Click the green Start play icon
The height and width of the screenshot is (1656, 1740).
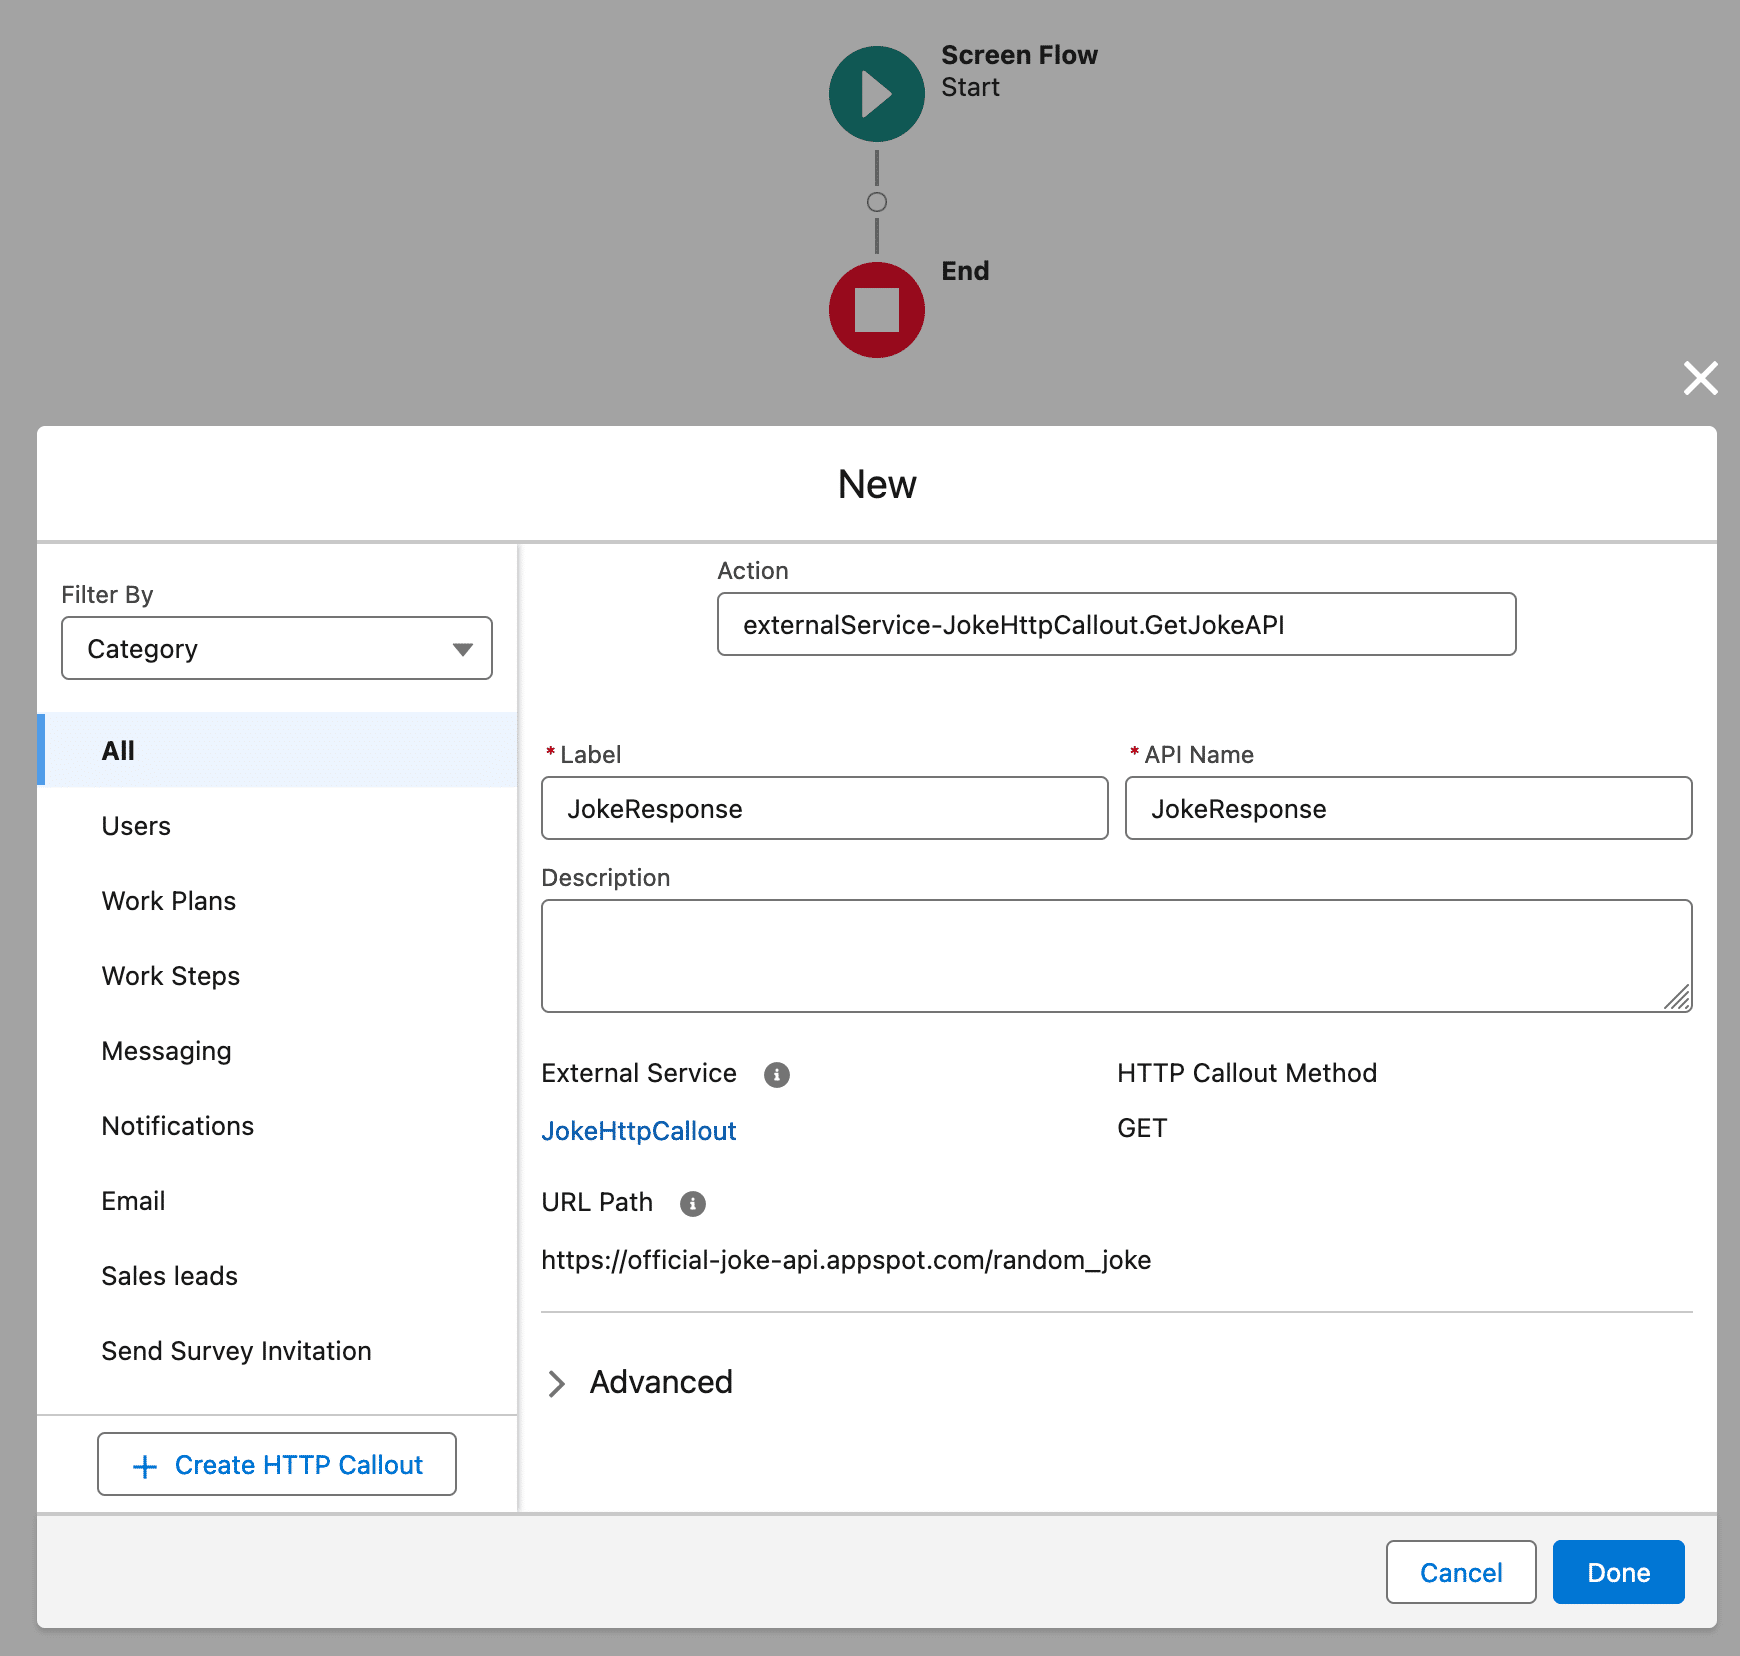pos(876,93)
